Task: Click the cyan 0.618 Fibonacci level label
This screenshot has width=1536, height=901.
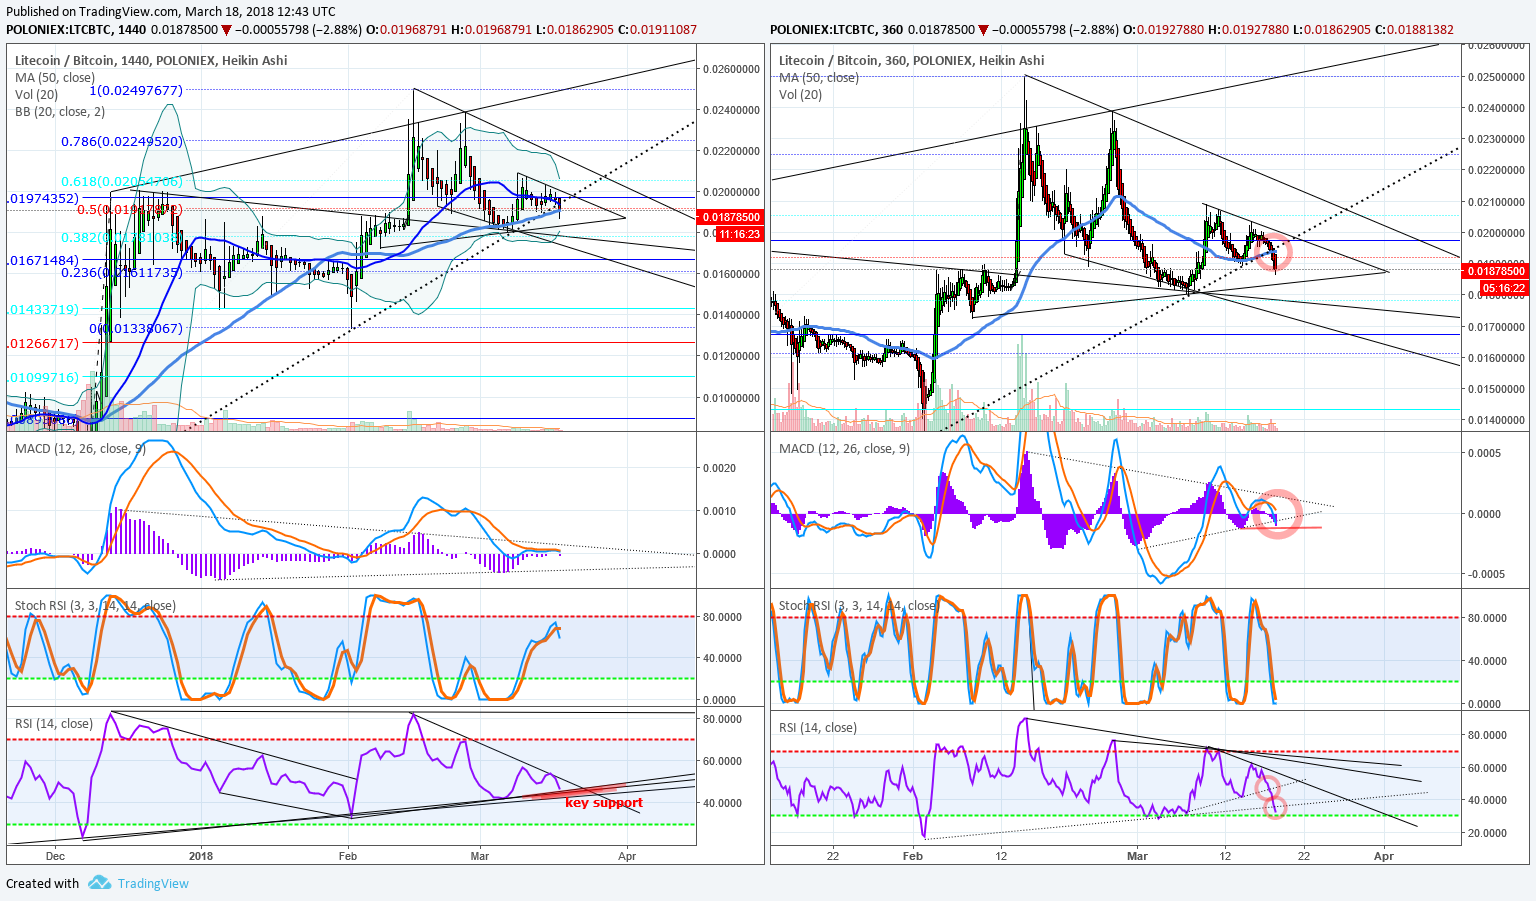Action: point(122,182)
